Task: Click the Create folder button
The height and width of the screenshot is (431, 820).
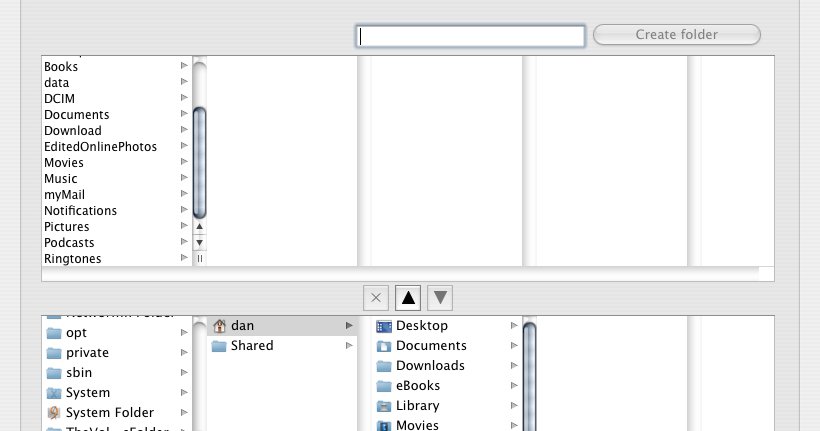Action: [677, 35]
